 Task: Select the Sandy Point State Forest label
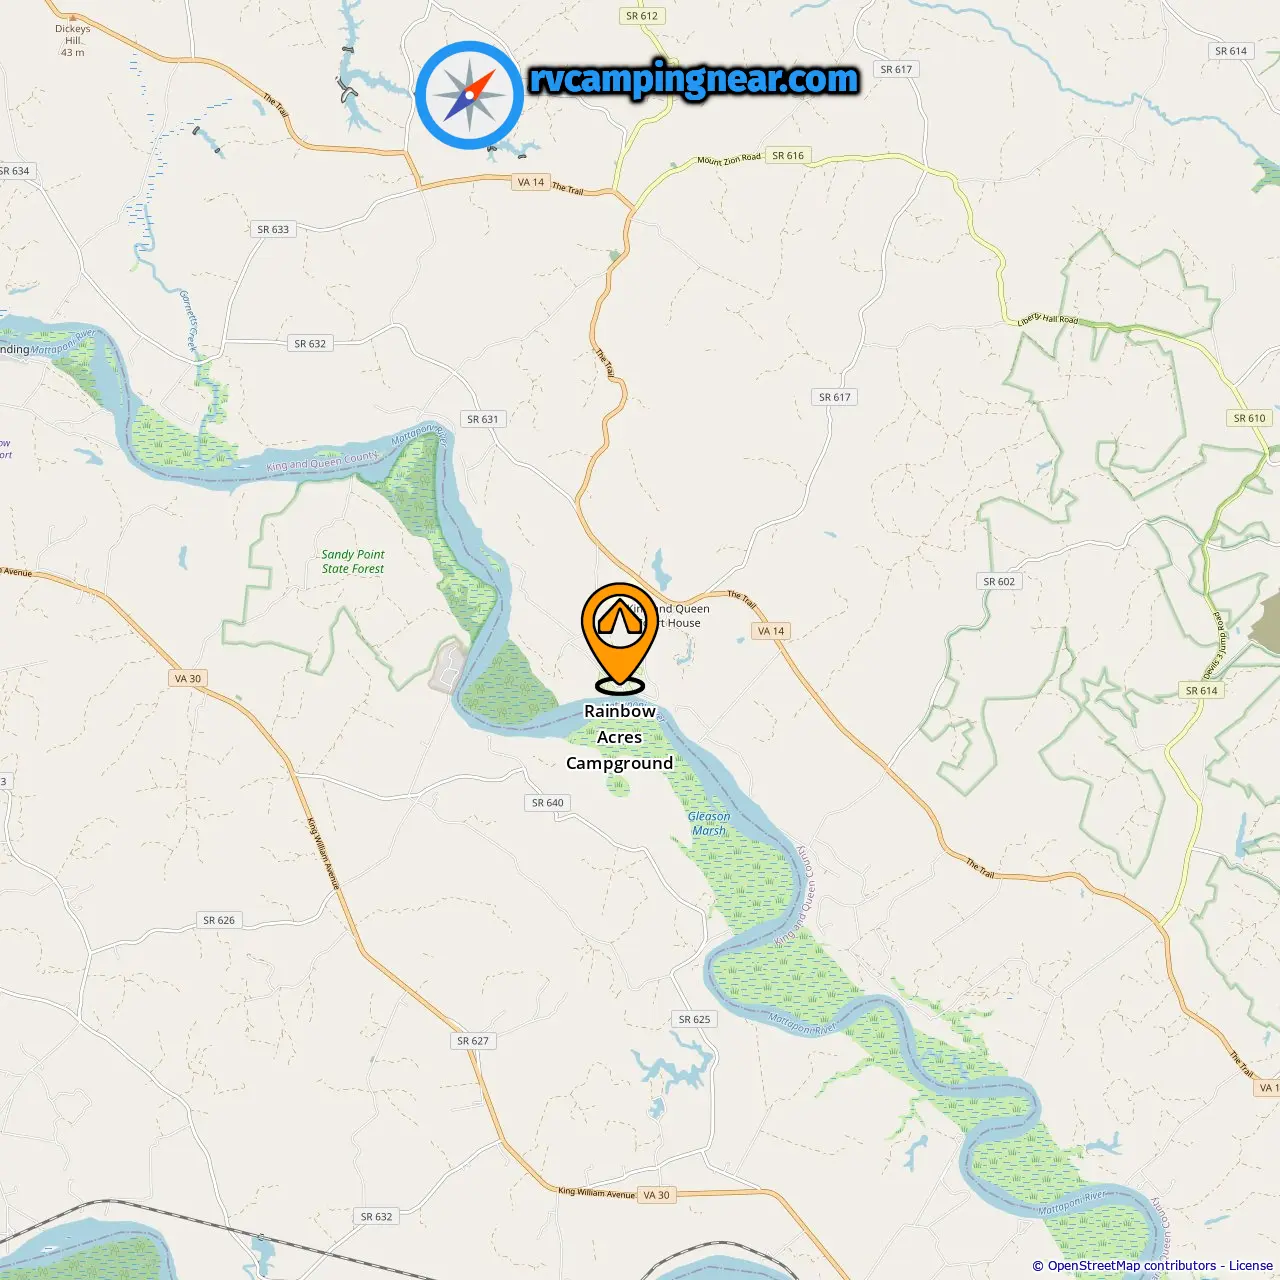pyautogui.click(x=353, y=561)
